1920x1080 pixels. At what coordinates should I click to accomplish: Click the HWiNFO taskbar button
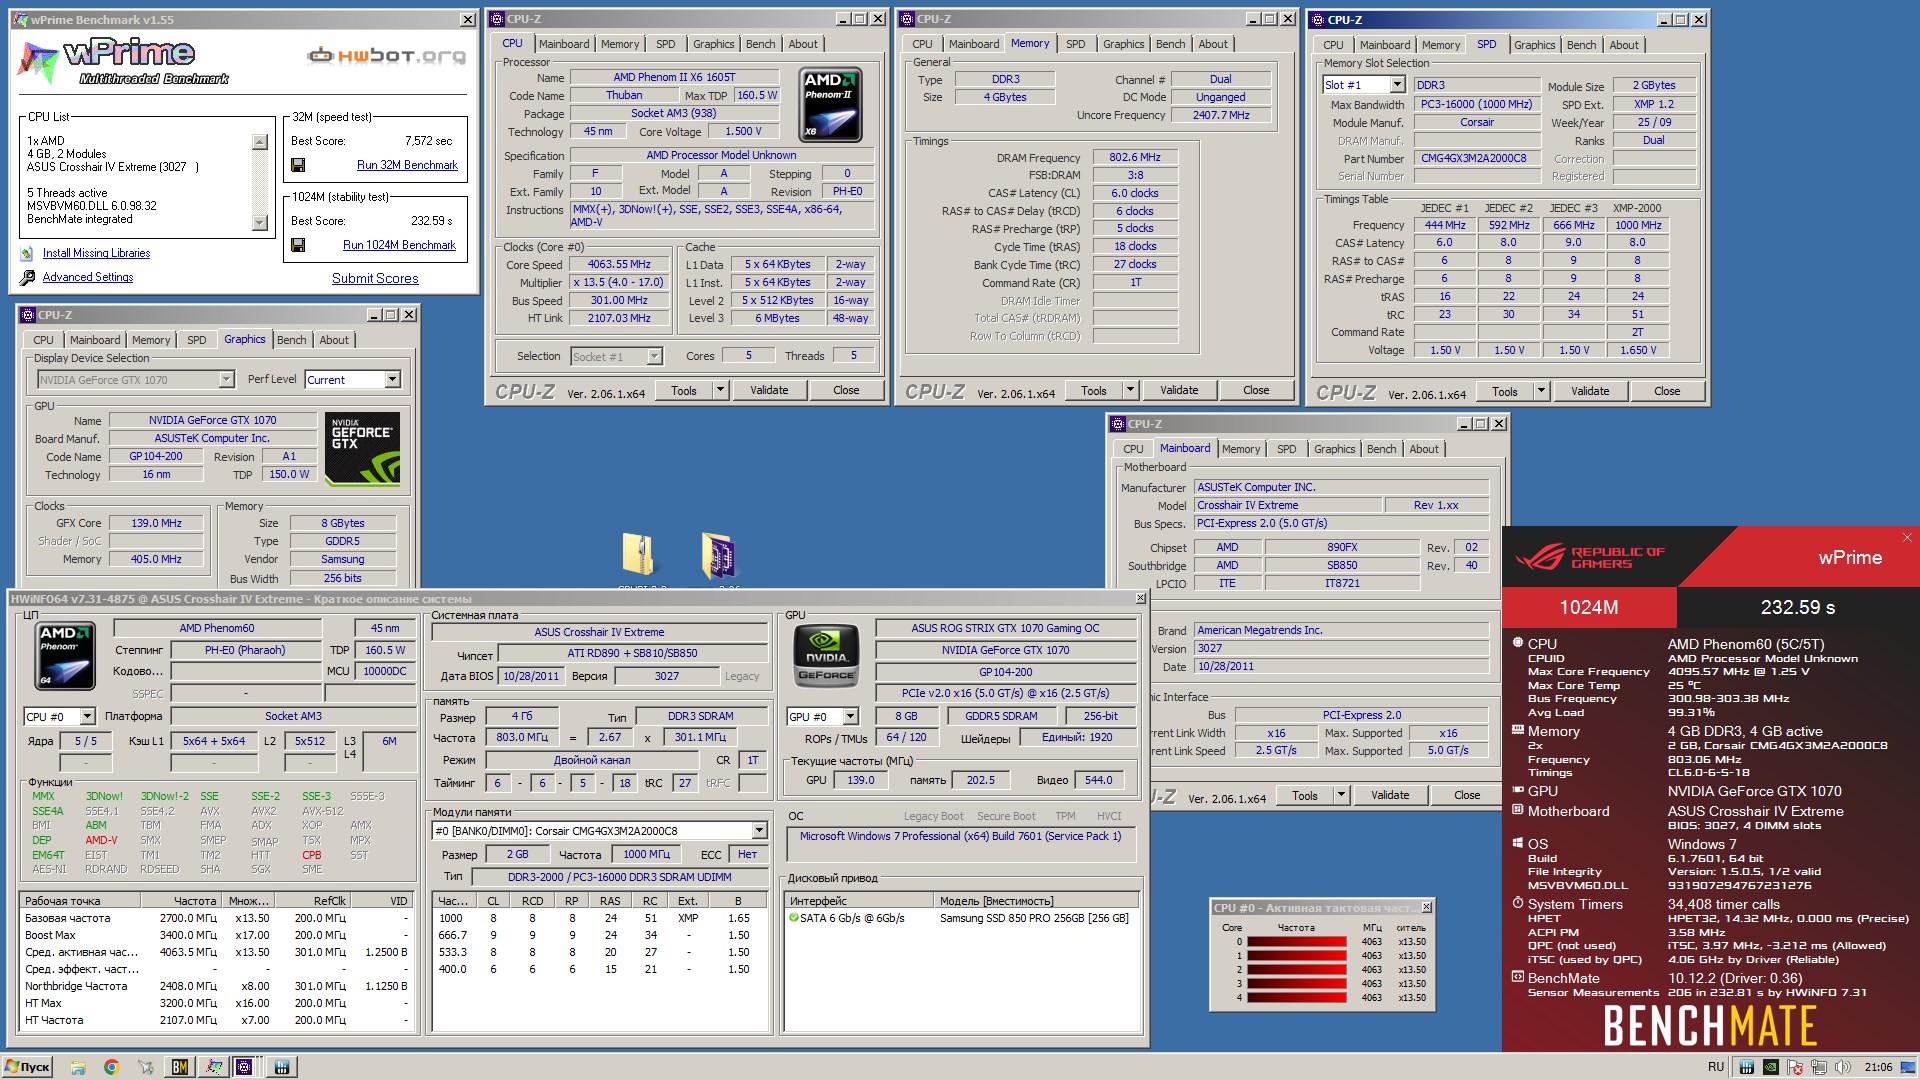[x=282, y=1067]
